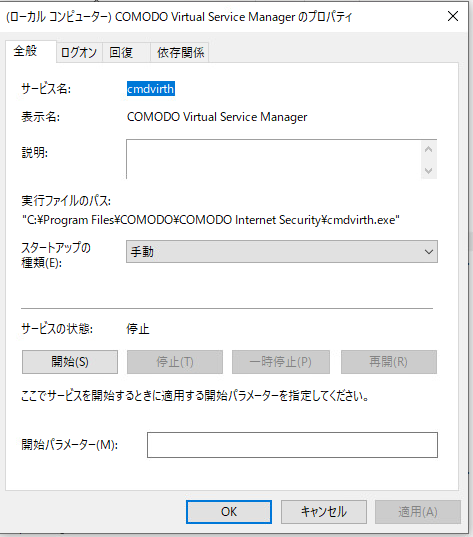Image resolution: width=473 pixels, height=537 pixels.
Task: Confirm with the OK button
Action: pyautogui.click(x=229, y=512)
